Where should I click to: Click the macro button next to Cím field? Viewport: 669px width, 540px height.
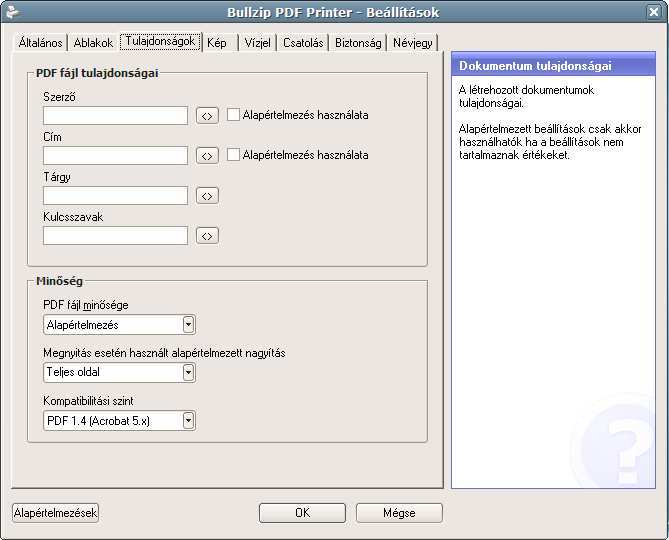[207, 156]
